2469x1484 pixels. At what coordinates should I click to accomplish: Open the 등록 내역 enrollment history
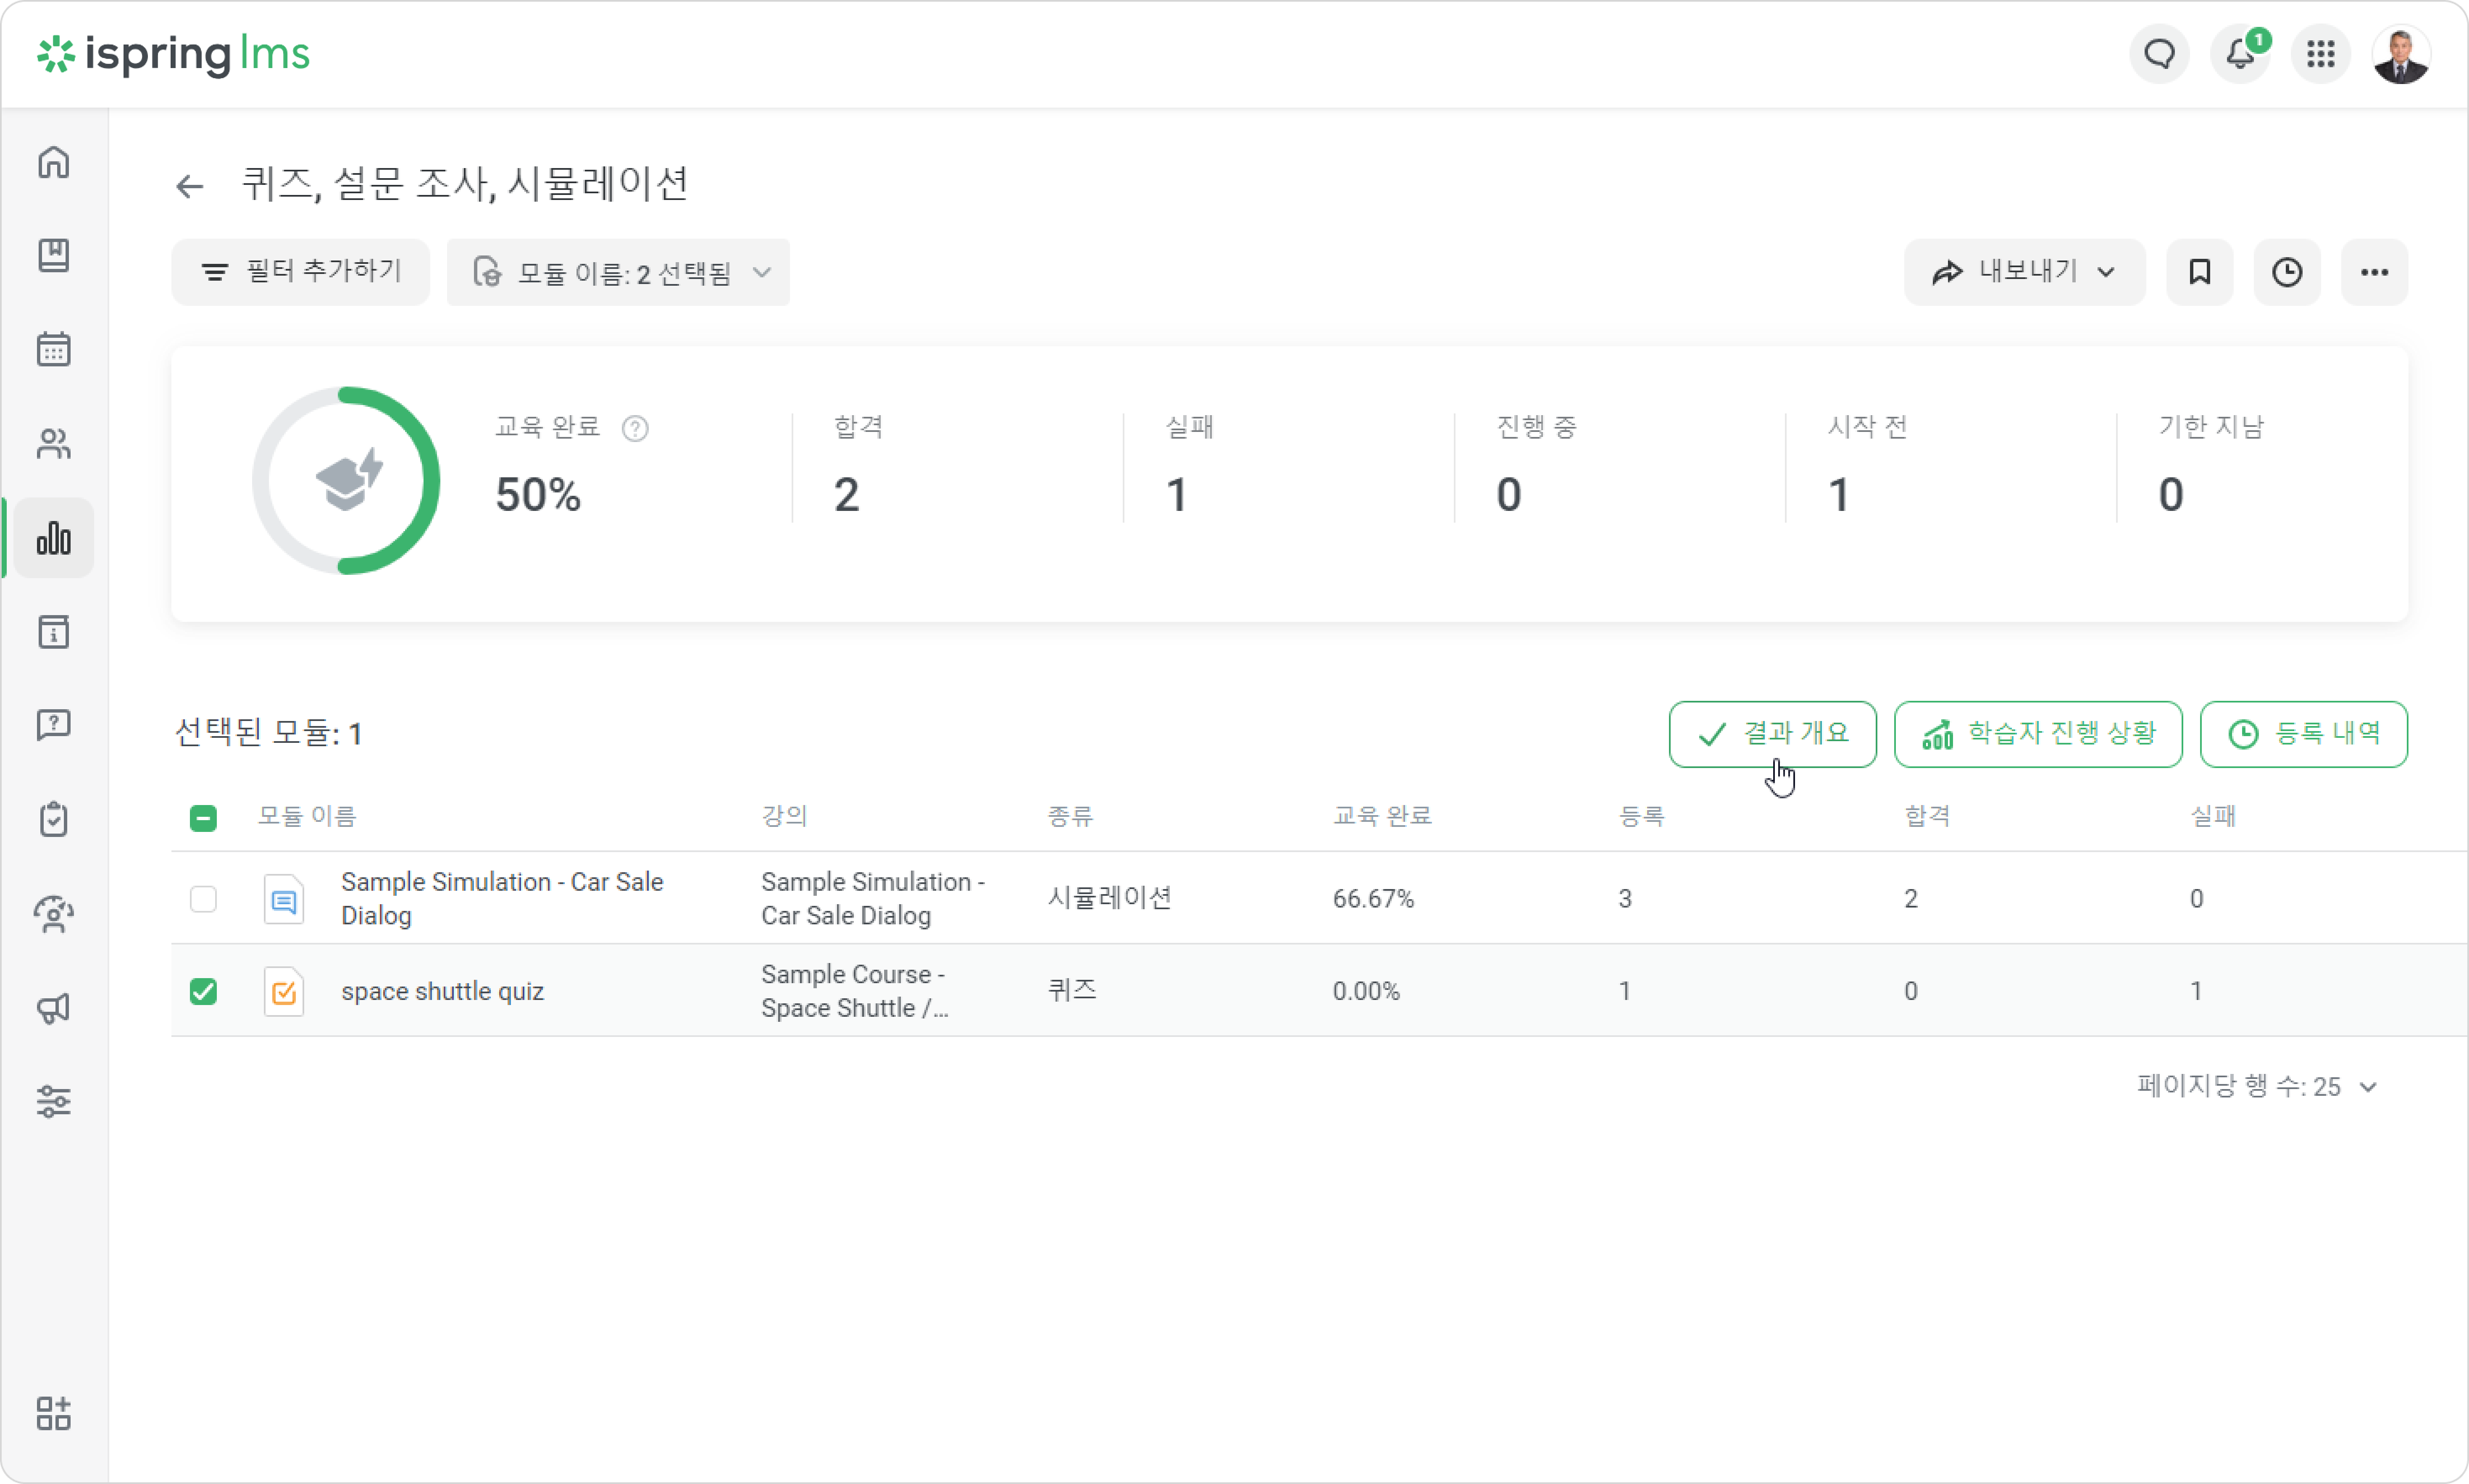[2304, 734]
